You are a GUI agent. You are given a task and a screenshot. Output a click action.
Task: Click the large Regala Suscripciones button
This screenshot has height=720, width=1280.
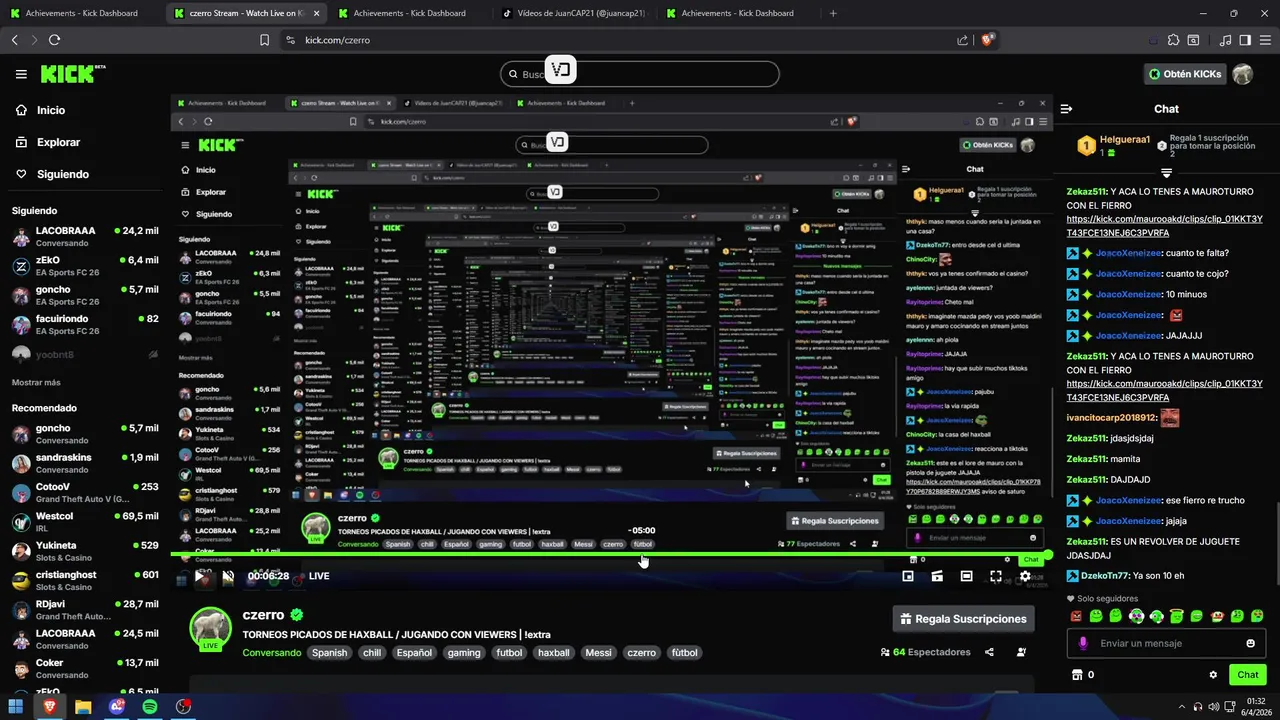[x=963, y=619]
